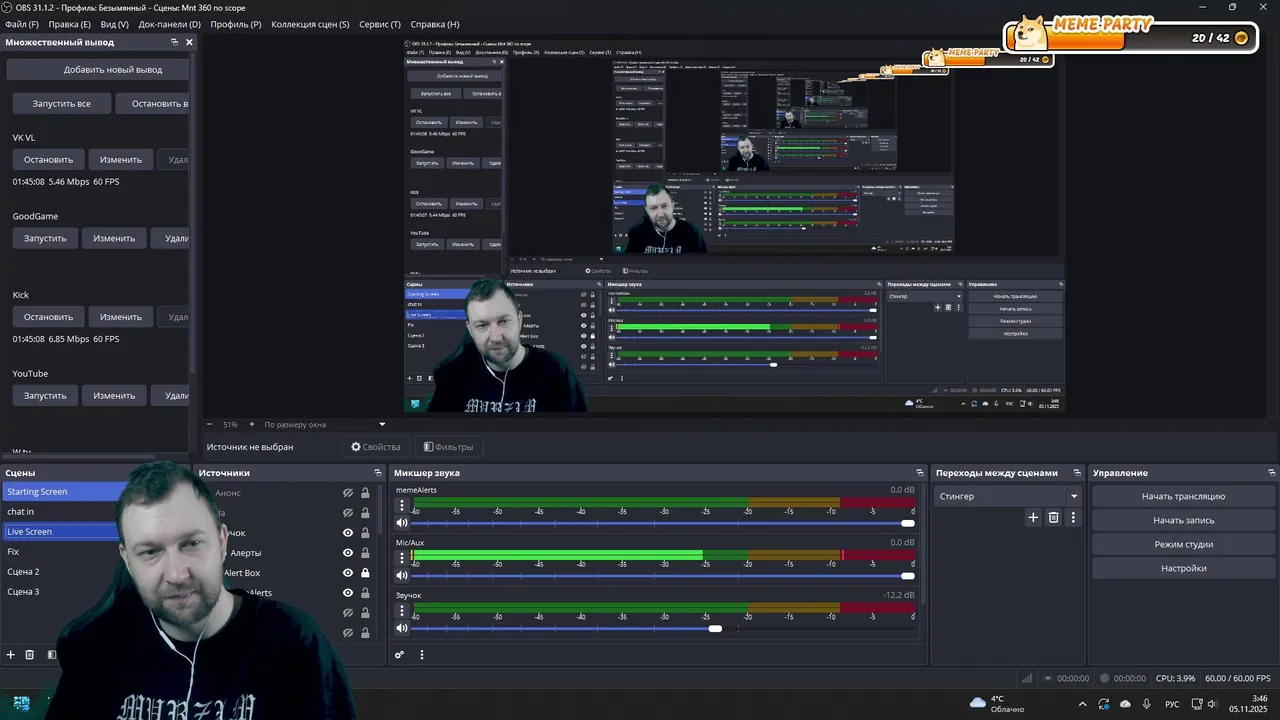
Task: Select scene Сцена 2
Action: click(62, 572)
